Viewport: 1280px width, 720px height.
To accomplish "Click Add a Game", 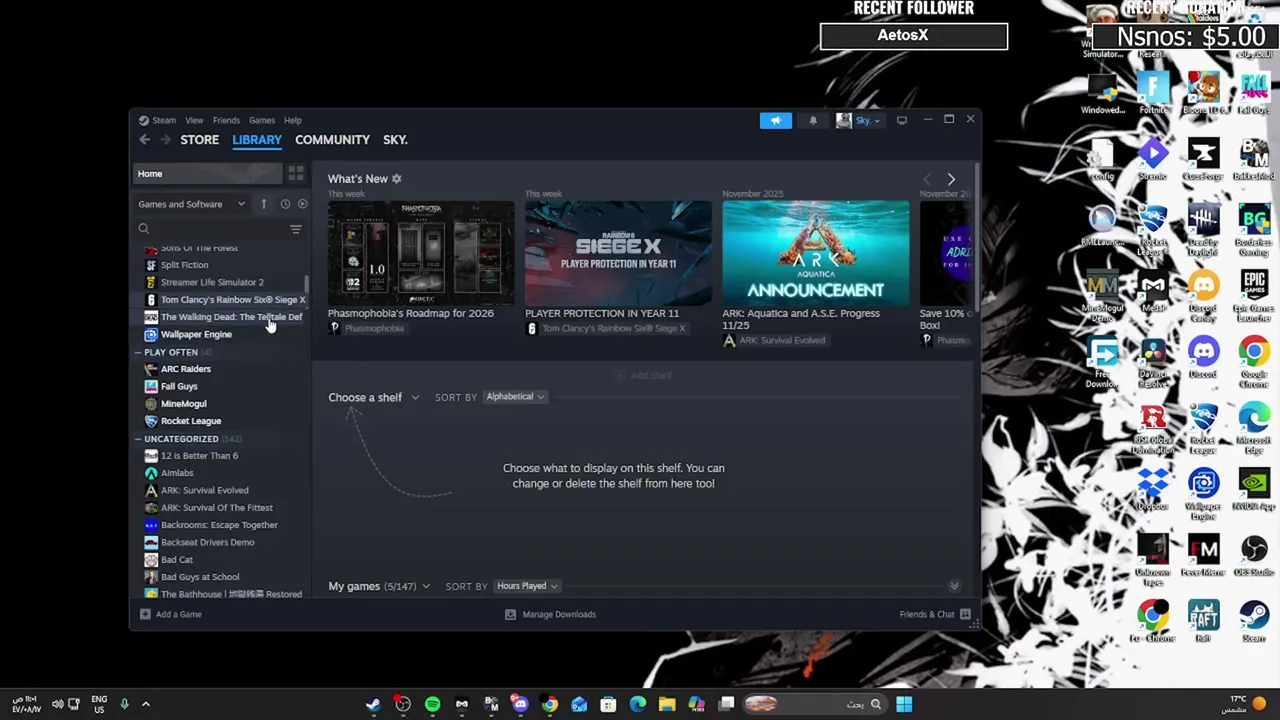I will [x=171, y=614].
